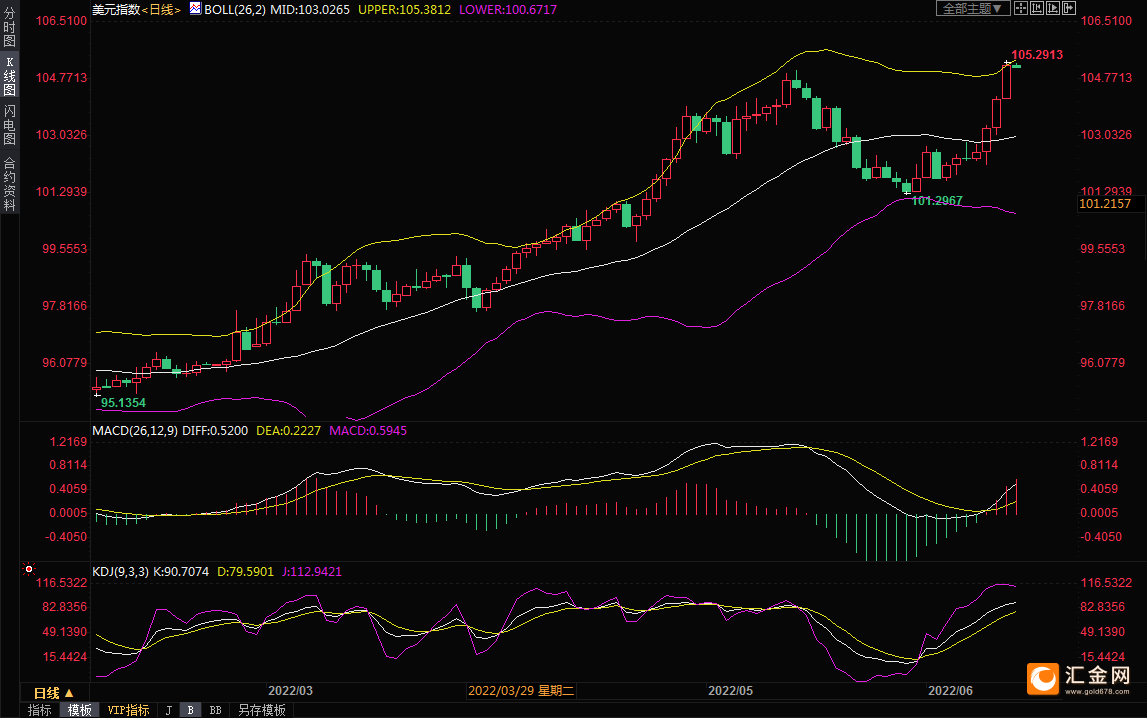Click the MACD(26,12,9) indicator label
Screen dimensions: 1147x718
click(x=135, y=431)
